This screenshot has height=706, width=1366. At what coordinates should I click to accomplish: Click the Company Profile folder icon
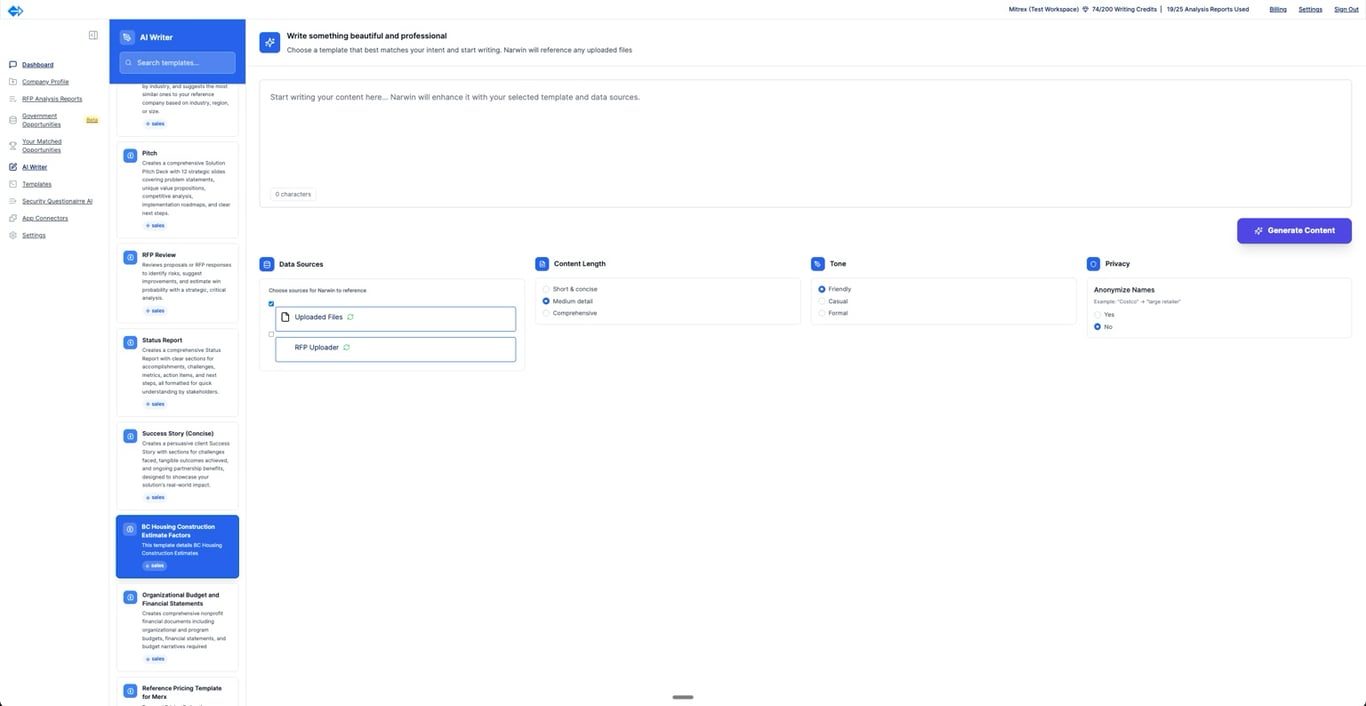click(x=13, y=82)
